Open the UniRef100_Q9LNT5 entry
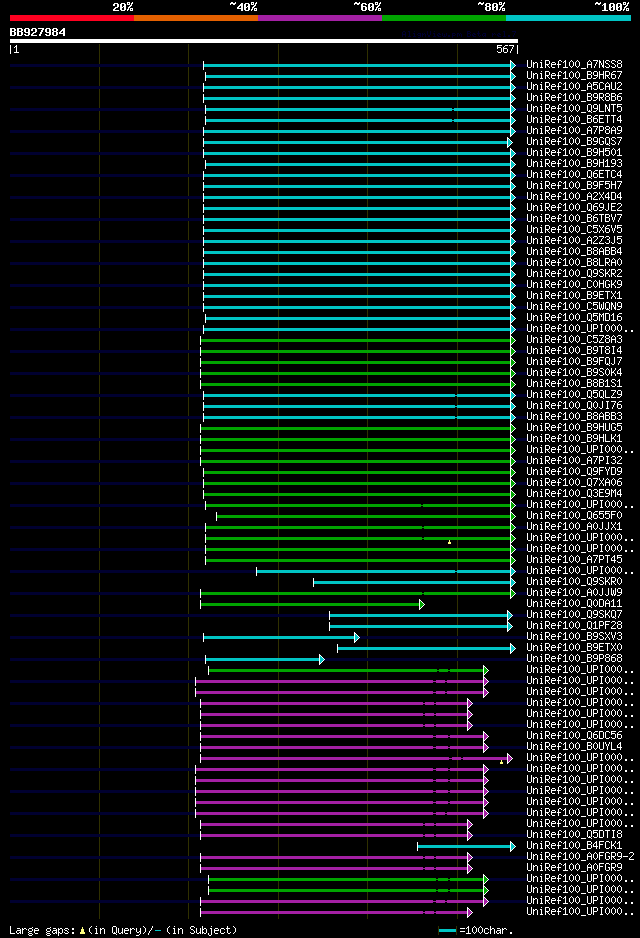 pos(574,108)
